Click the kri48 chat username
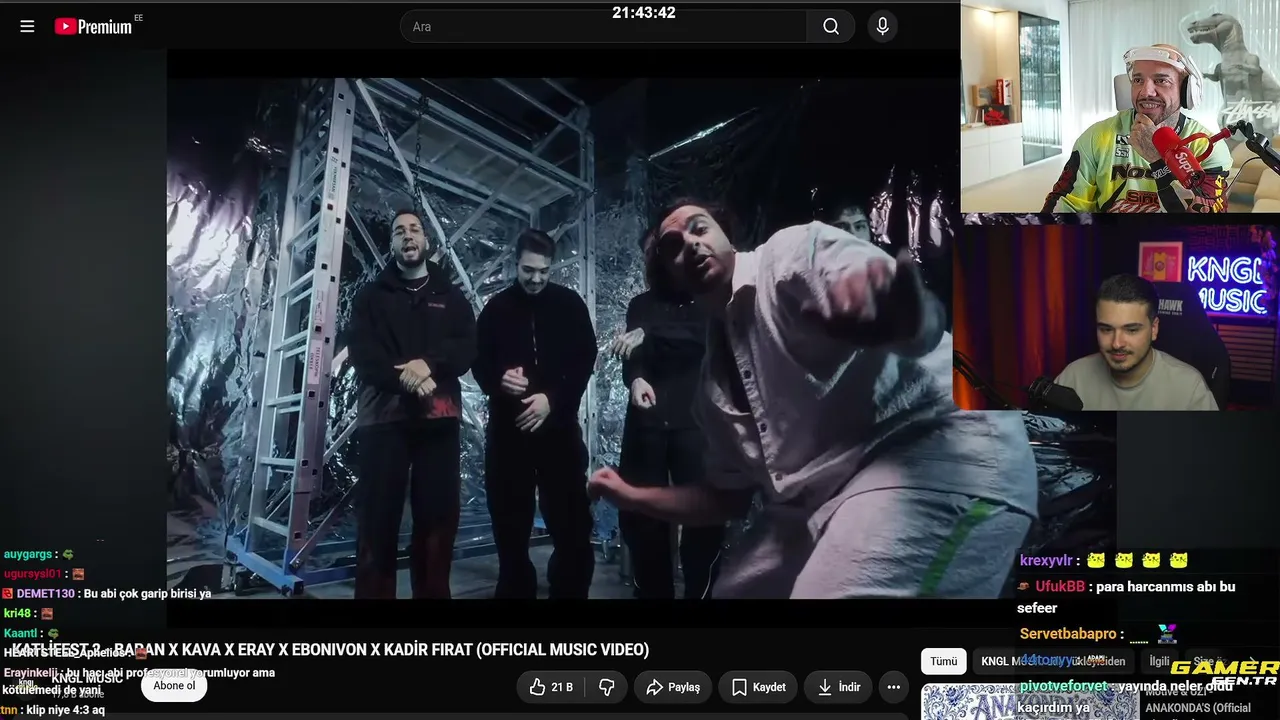This screenshot has height=720, width=1280. [x=18, y=613]
